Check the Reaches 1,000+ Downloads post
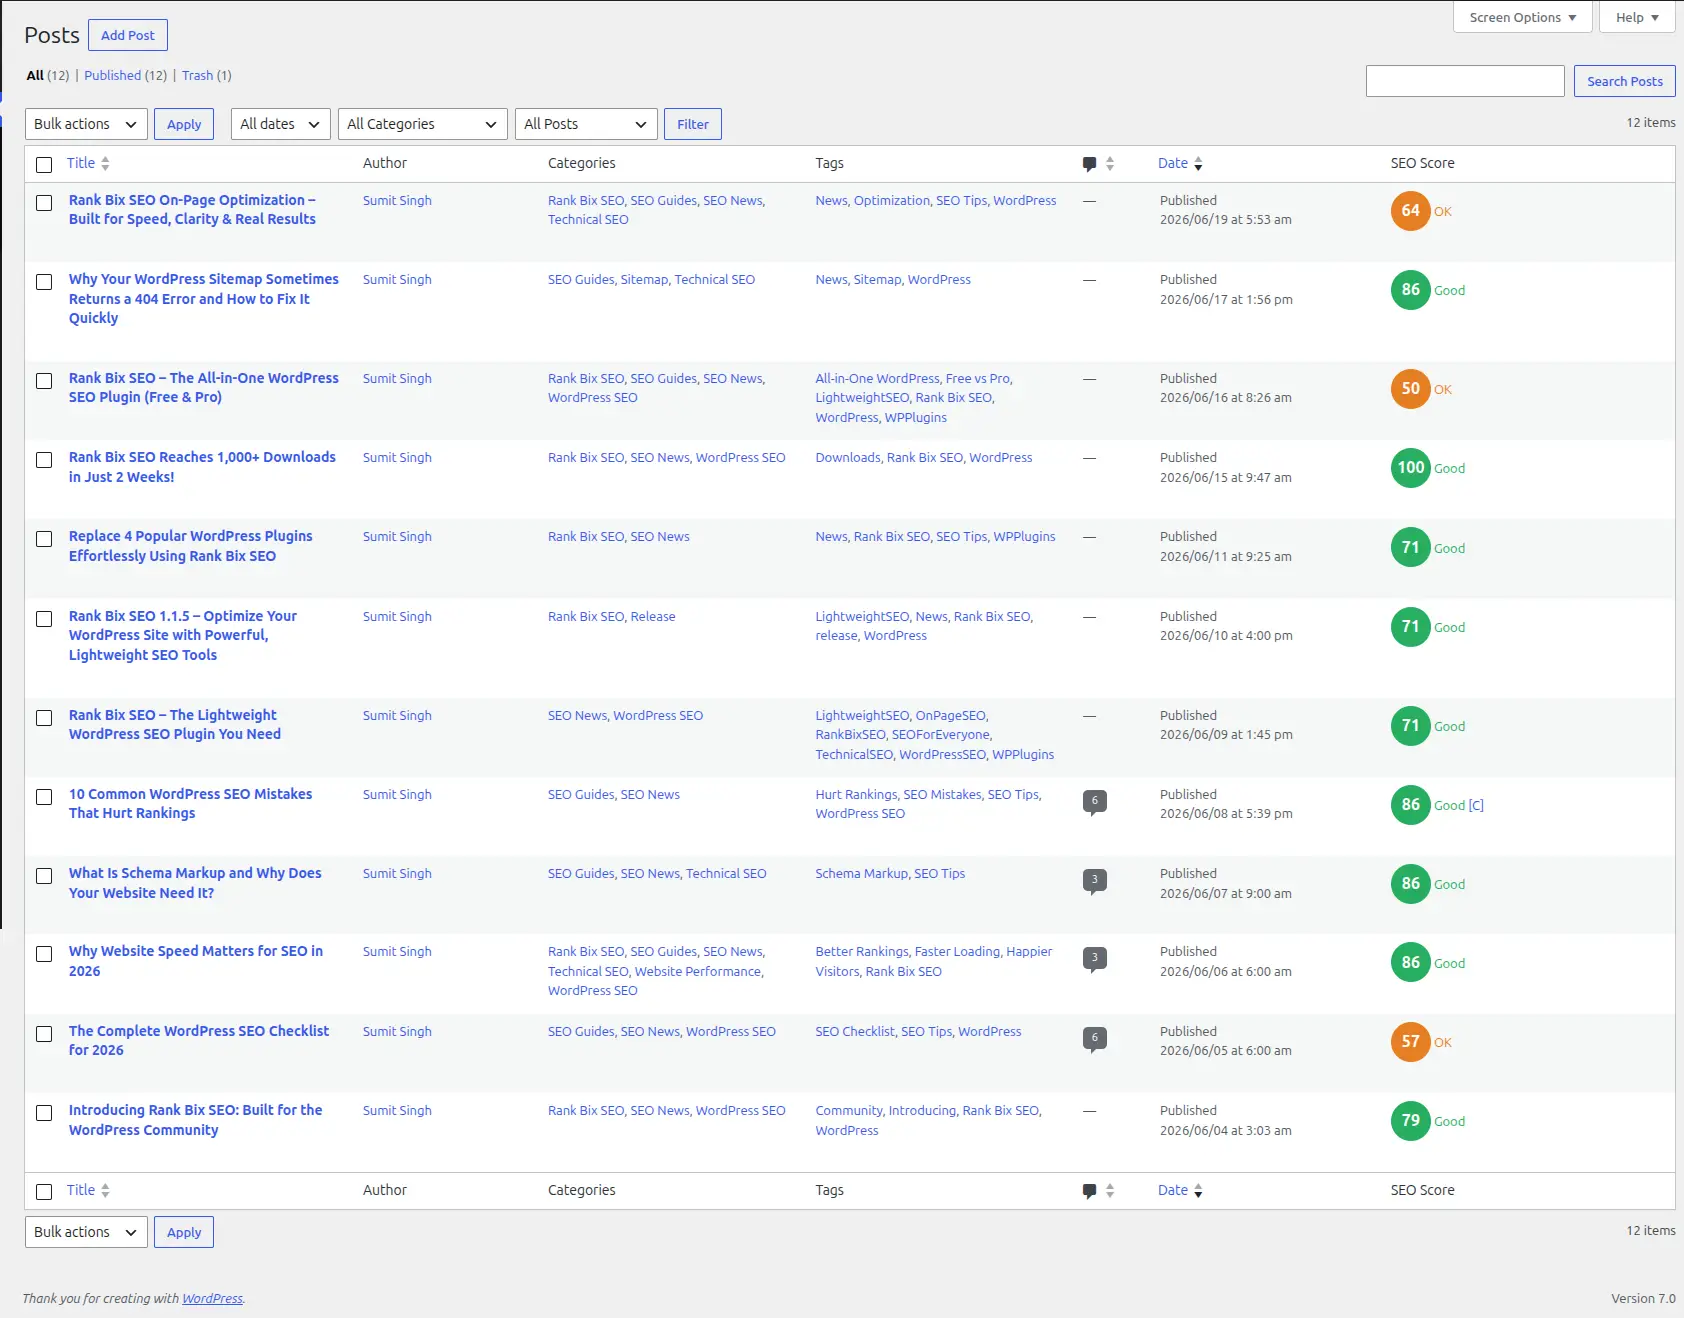The height and width of the screenshot is (1318, 1684). (44, 460)
